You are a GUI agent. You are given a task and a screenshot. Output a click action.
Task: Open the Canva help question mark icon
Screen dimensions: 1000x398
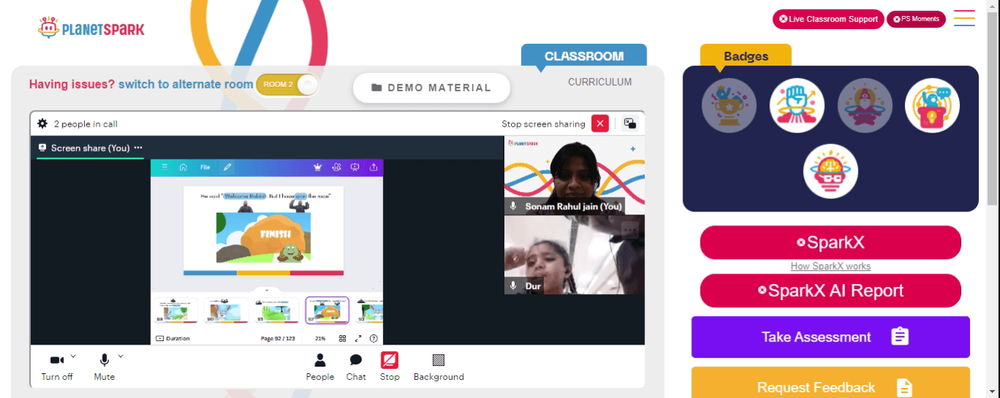pos(374,339)
